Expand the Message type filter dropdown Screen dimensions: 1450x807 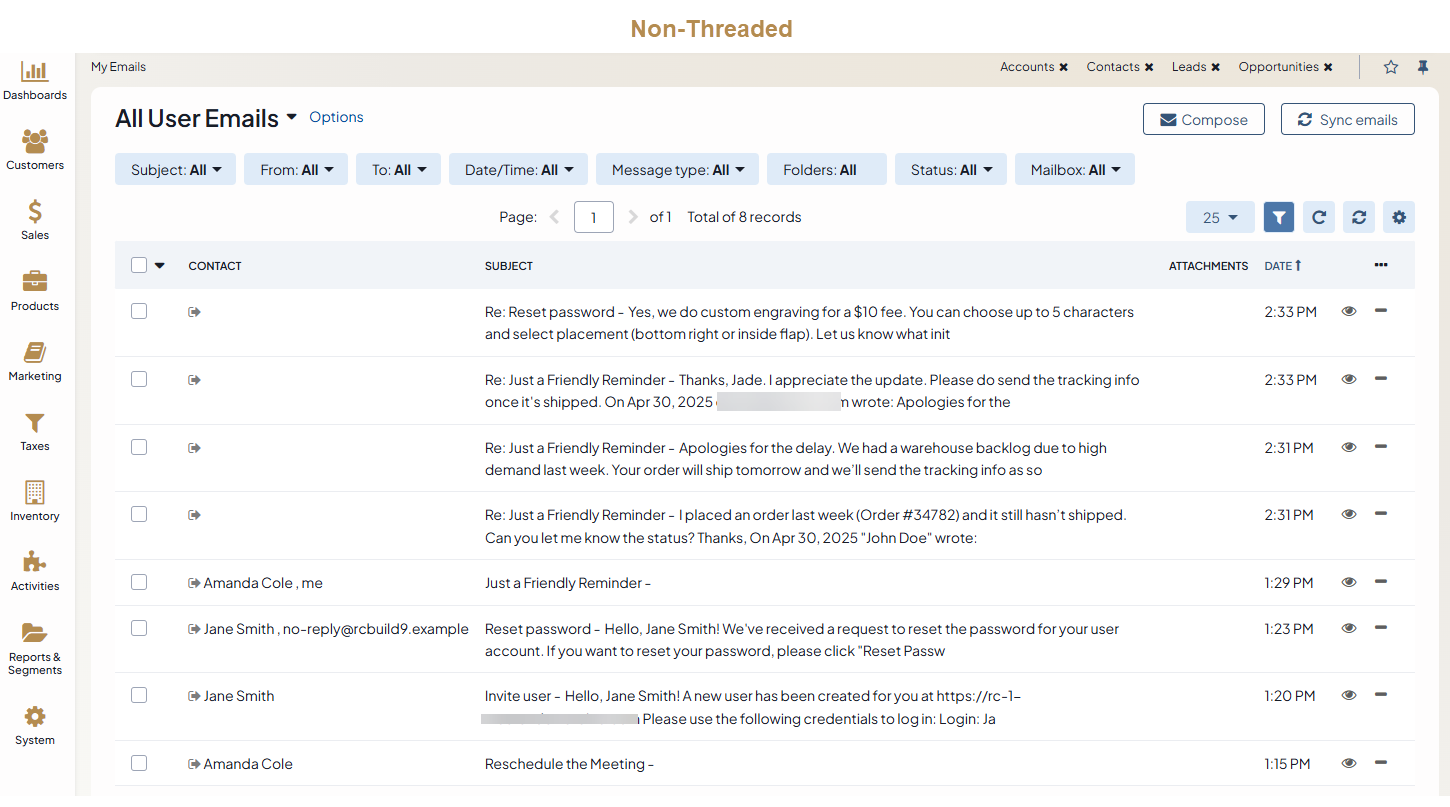click(x=677, y=170)
